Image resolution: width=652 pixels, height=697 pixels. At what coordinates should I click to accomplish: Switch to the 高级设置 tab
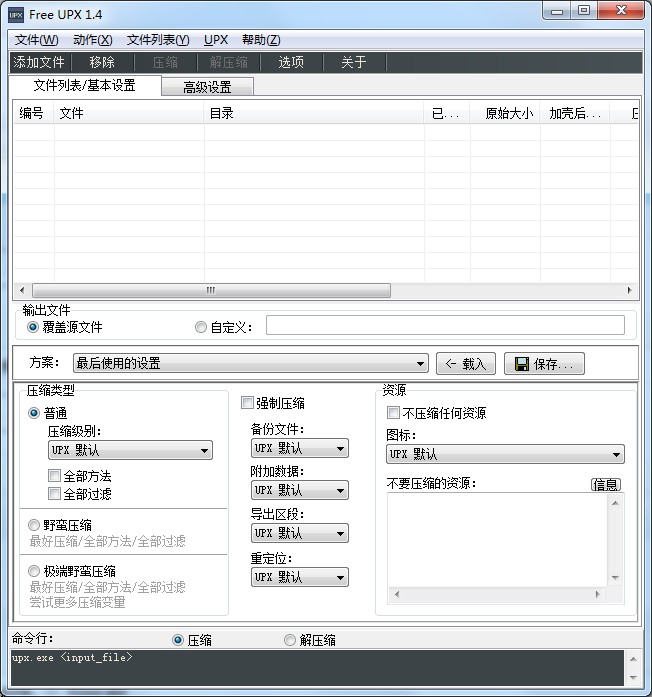tap(207, 87)
